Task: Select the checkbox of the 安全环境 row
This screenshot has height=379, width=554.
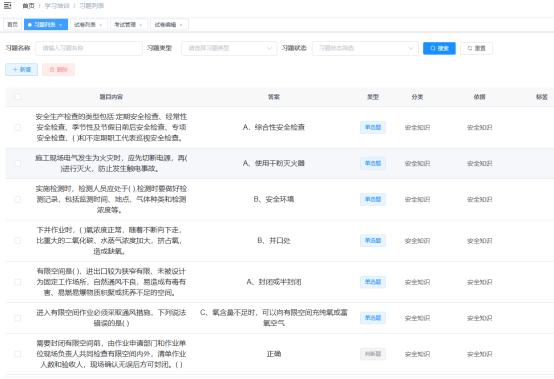Action: tap(18, 200)
